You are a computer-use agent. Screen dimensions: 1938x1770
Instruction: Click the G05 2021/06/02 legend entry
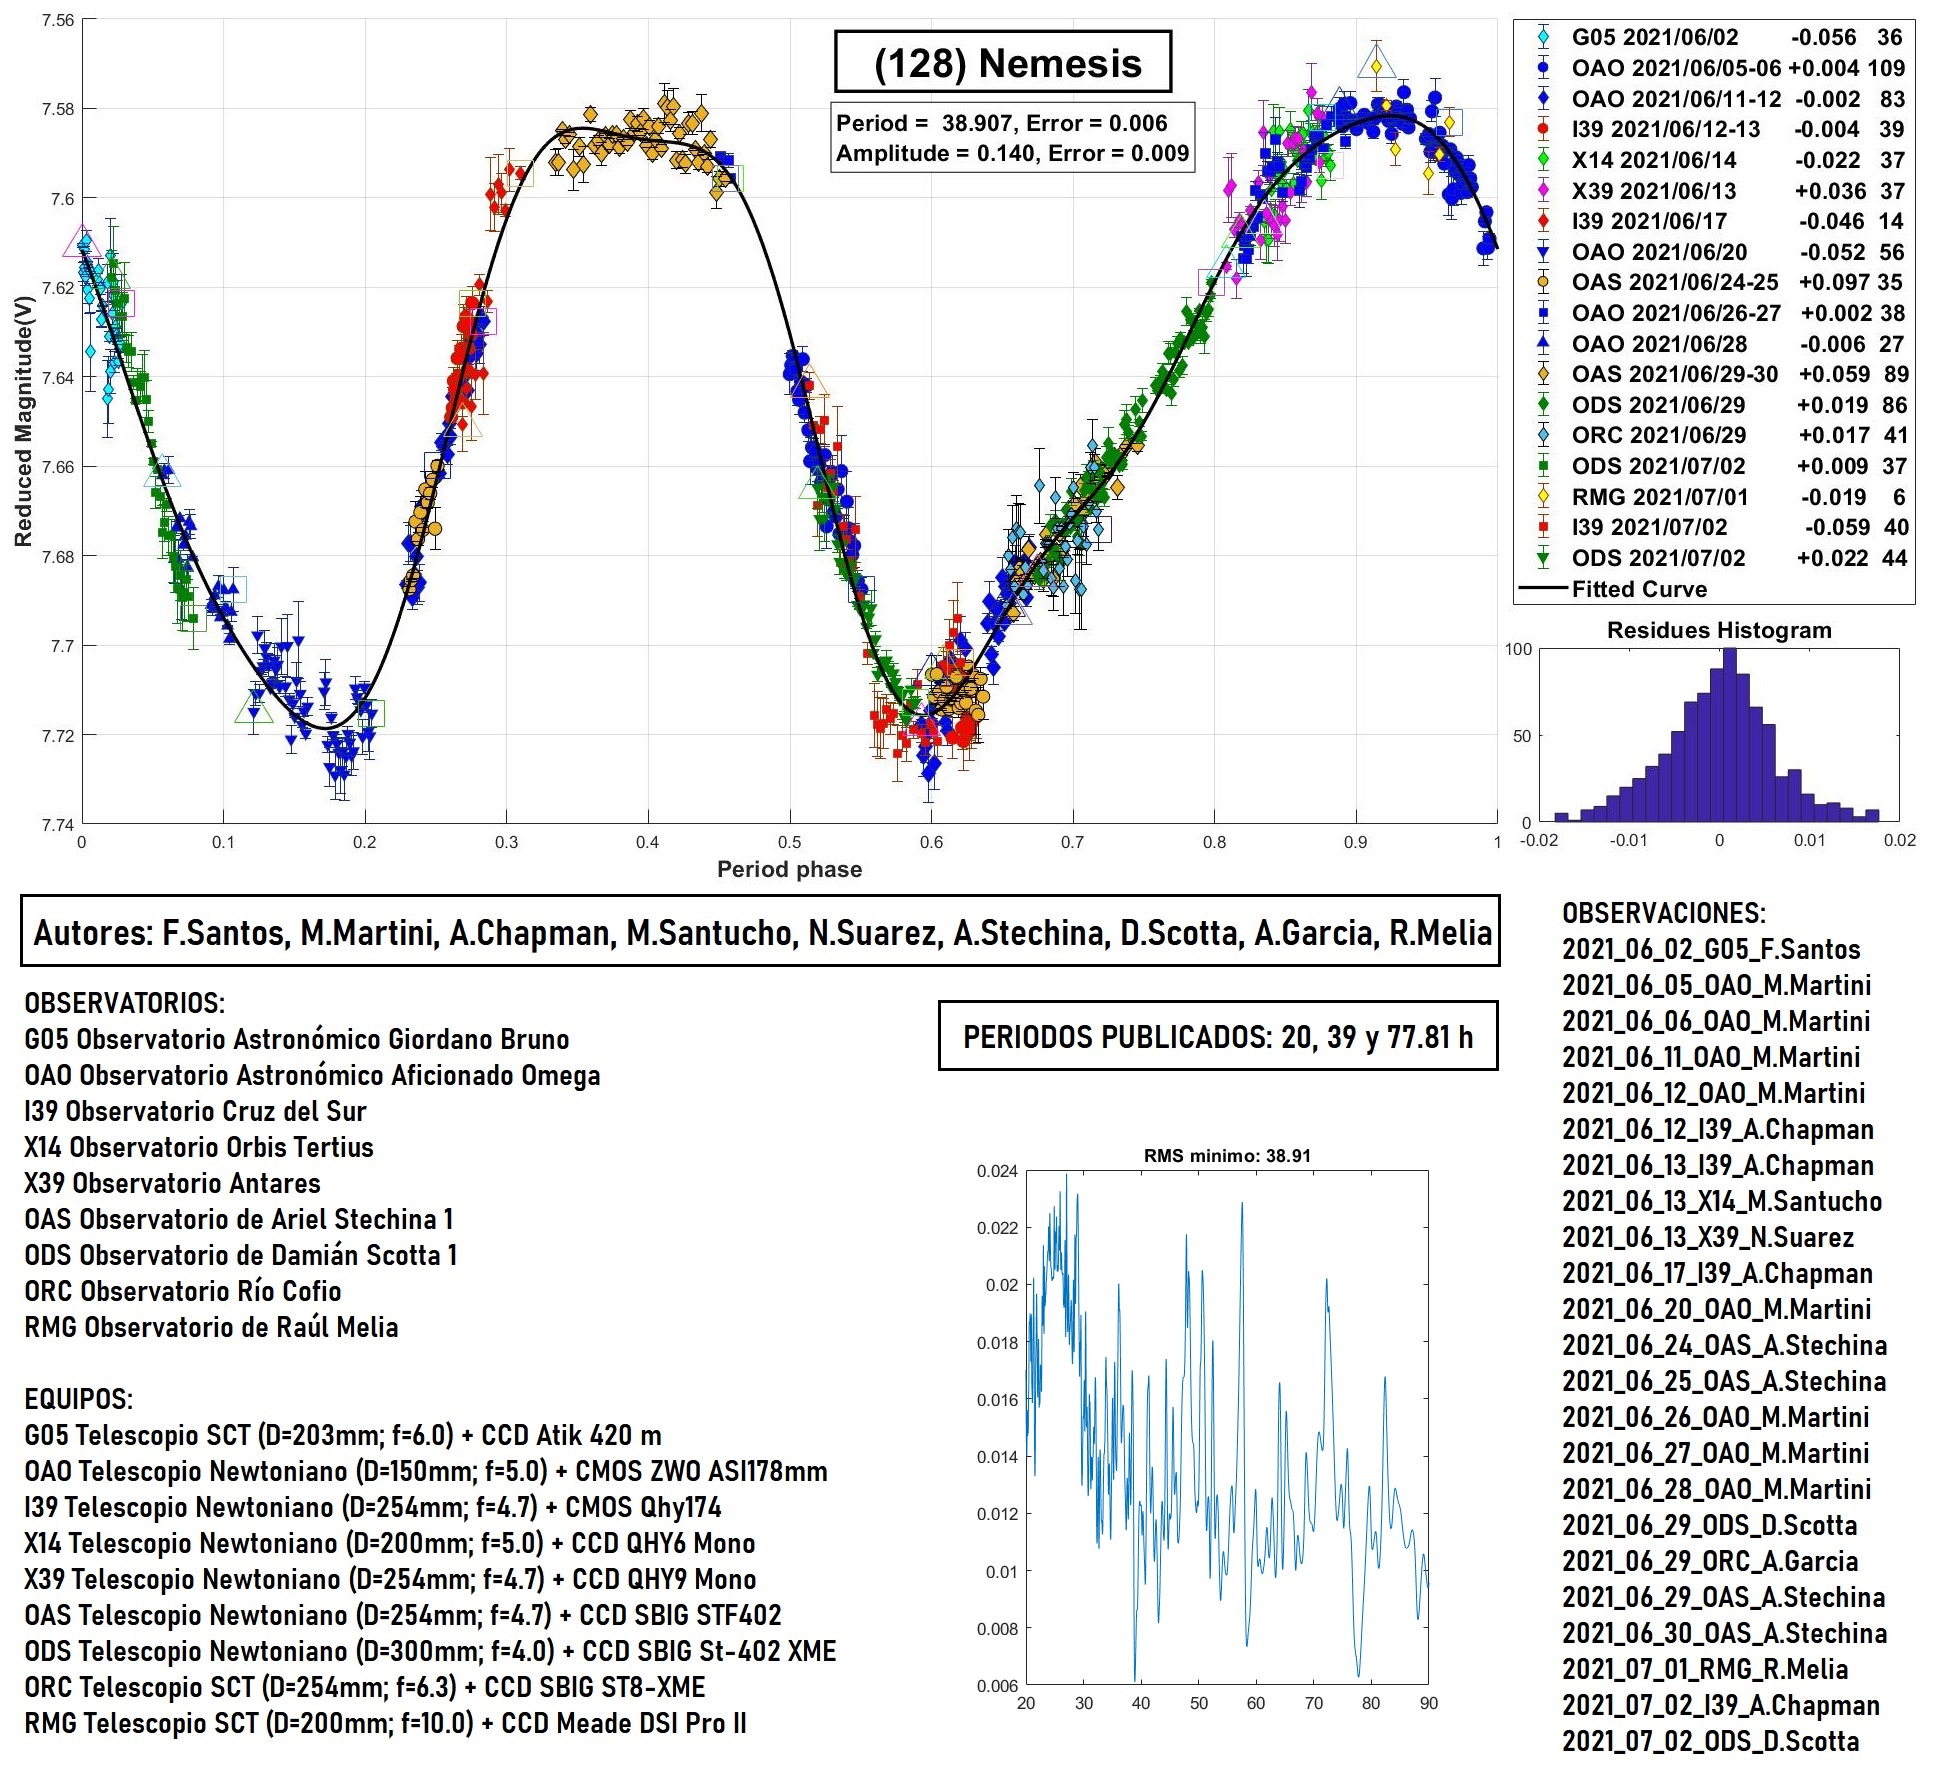click(1714, 37)
